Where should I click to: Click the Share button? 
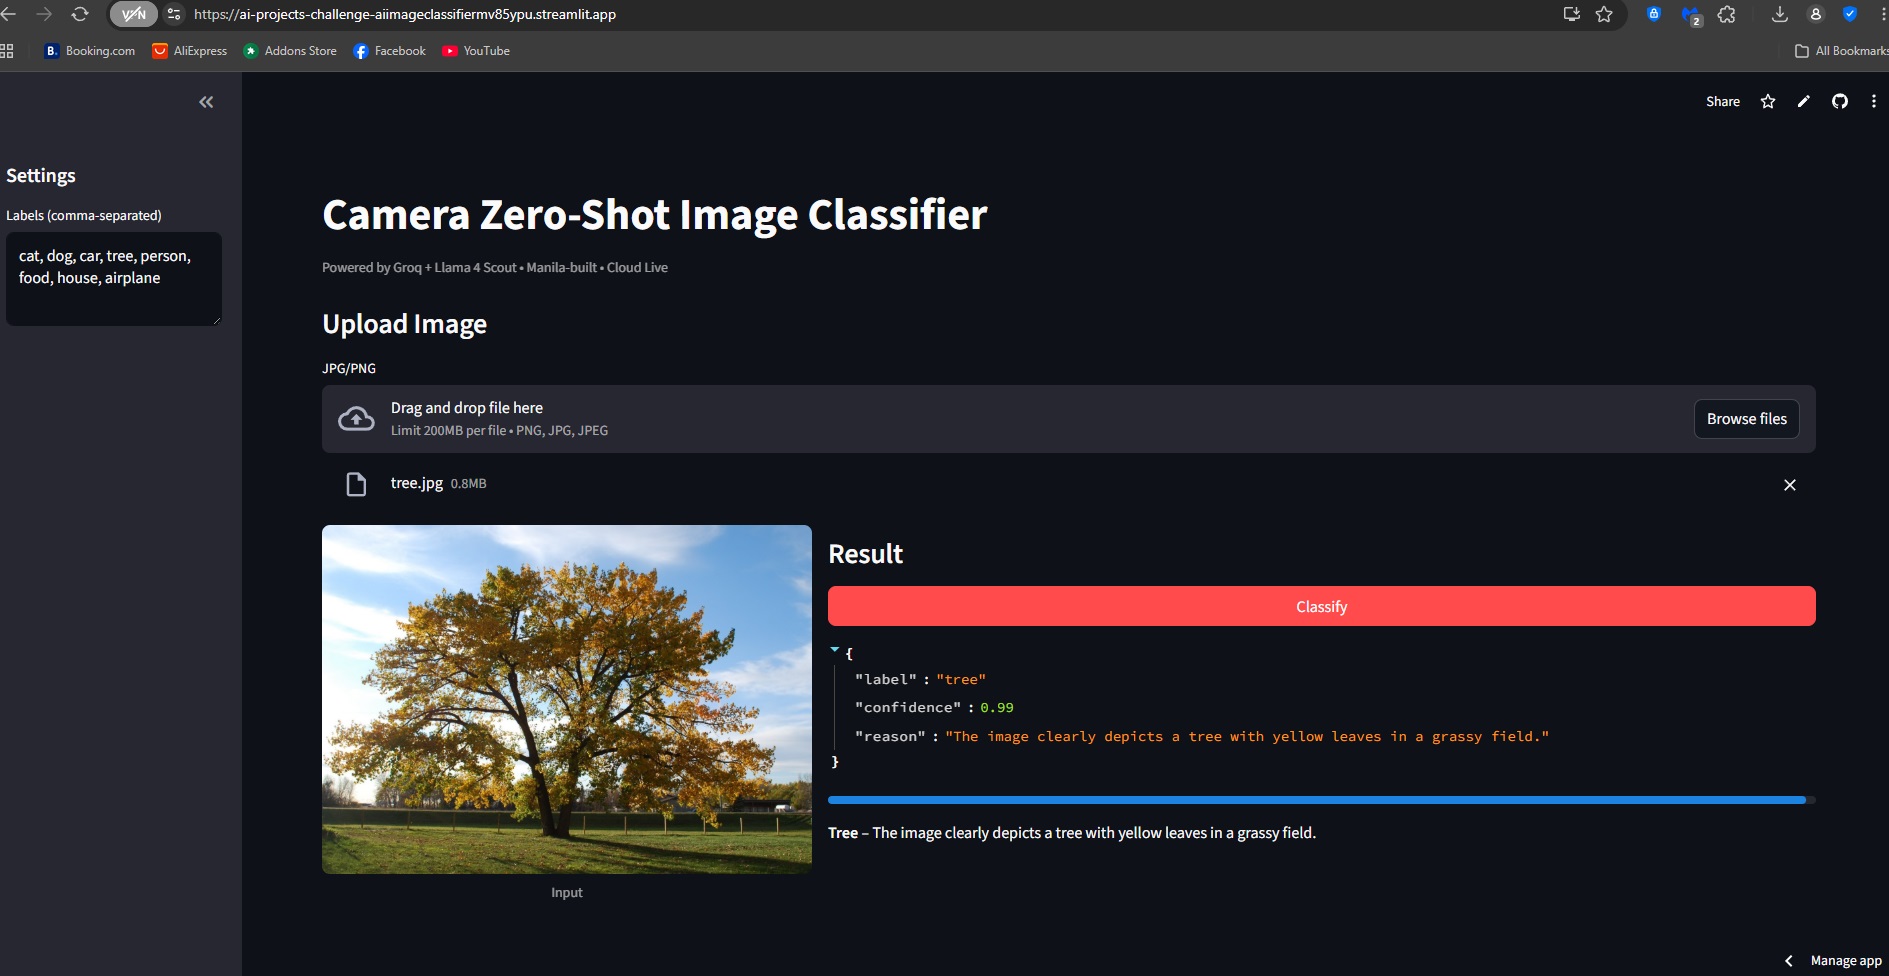[1722, 101]
